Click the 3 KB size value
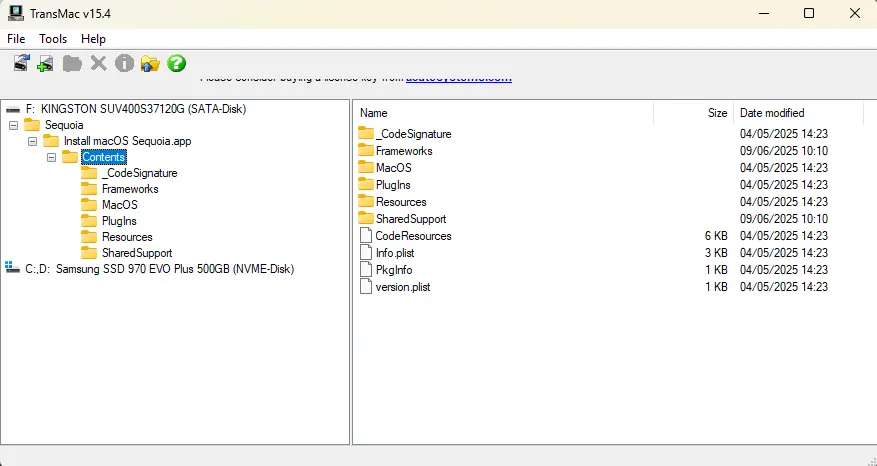 tap(716, 253)
